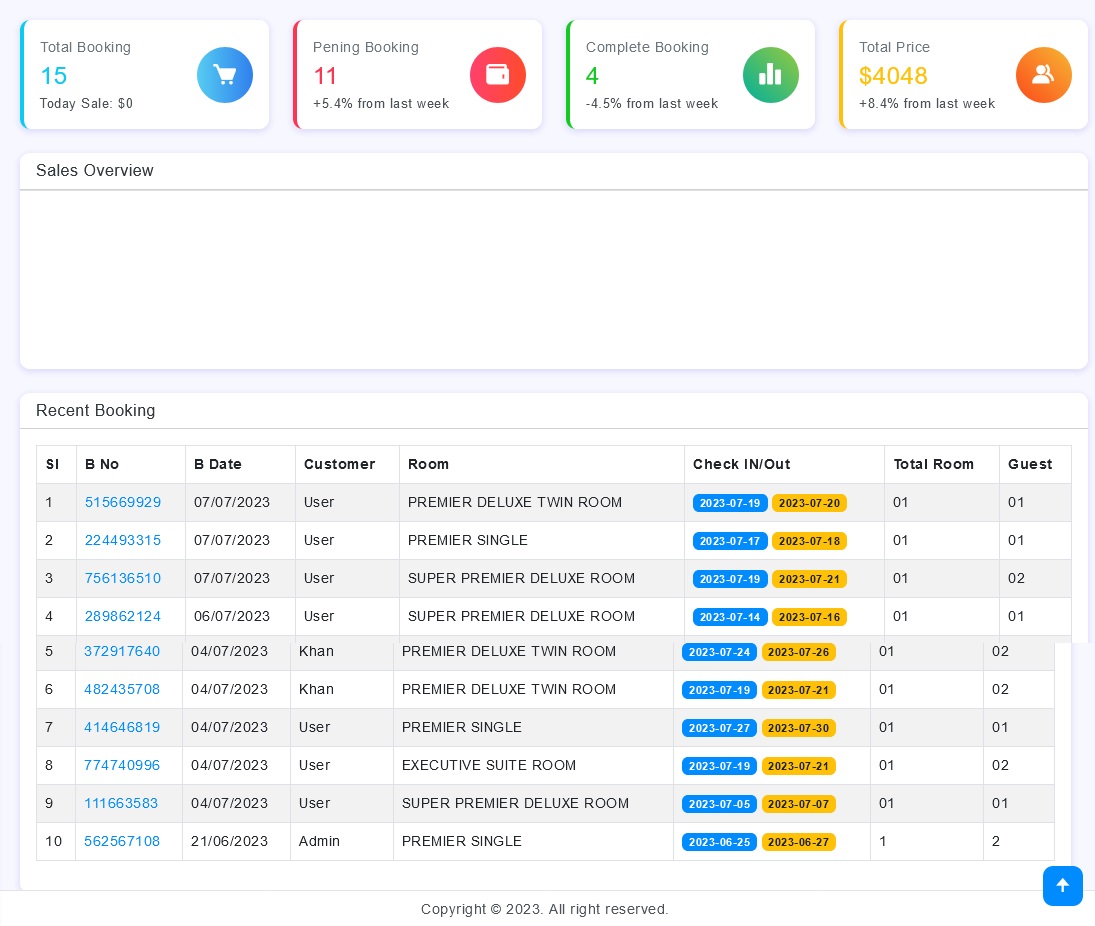Click the shopping cart icon in Total Booking
This screenshot has height=926, width=1095.
[x=225, y=75]
